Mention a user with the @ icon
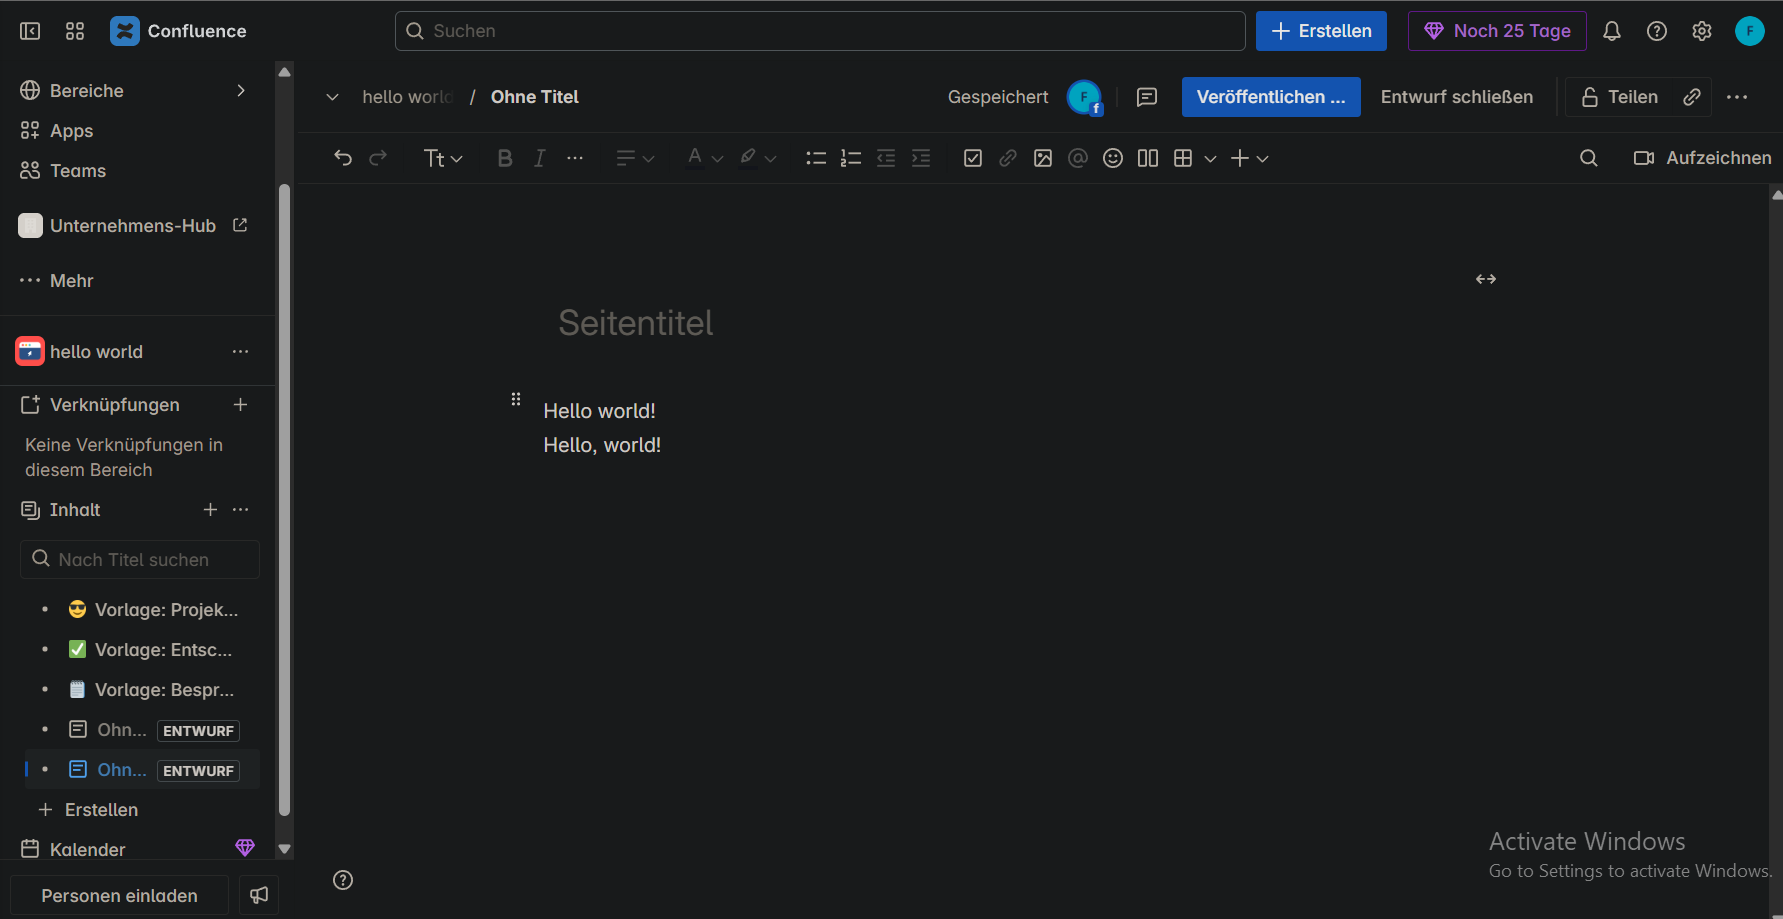The width and height of the screenshot is (1783, 919). [x=1077, y=157]
